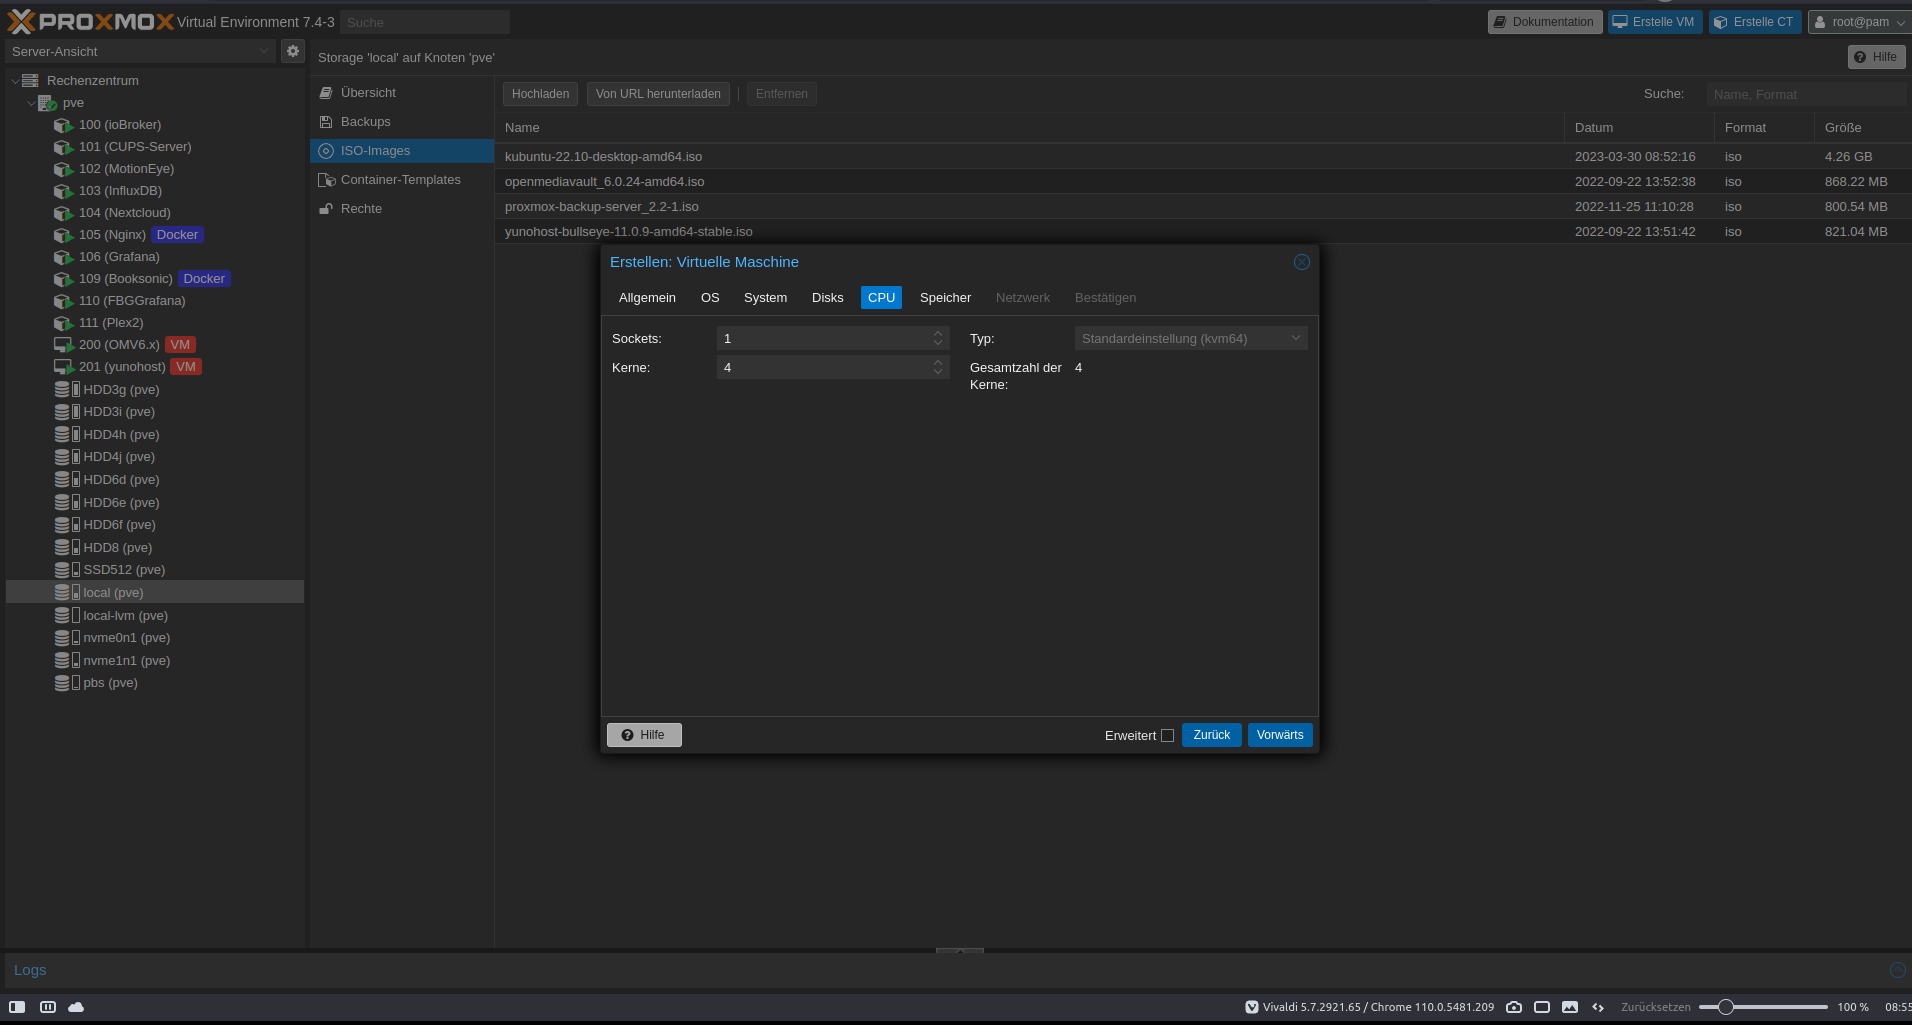The image size is (1912, 1025).
Task: Expand the Logs panel arrow
Action: point(1897,970)
